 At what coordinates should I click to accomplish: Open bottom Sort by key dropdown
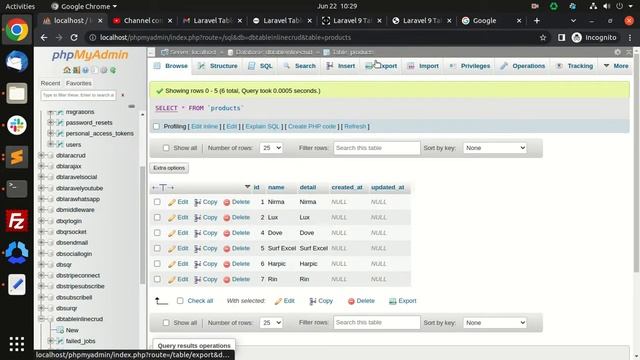[x=495, y=323]
